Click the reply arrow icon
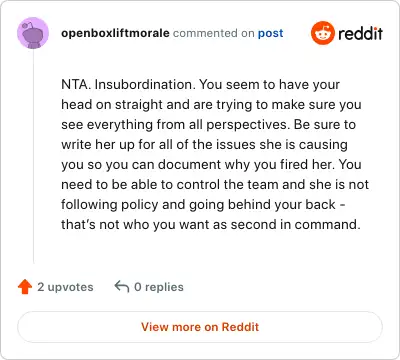This screenshot has width=400, height=360. click(x=122, y=287)
